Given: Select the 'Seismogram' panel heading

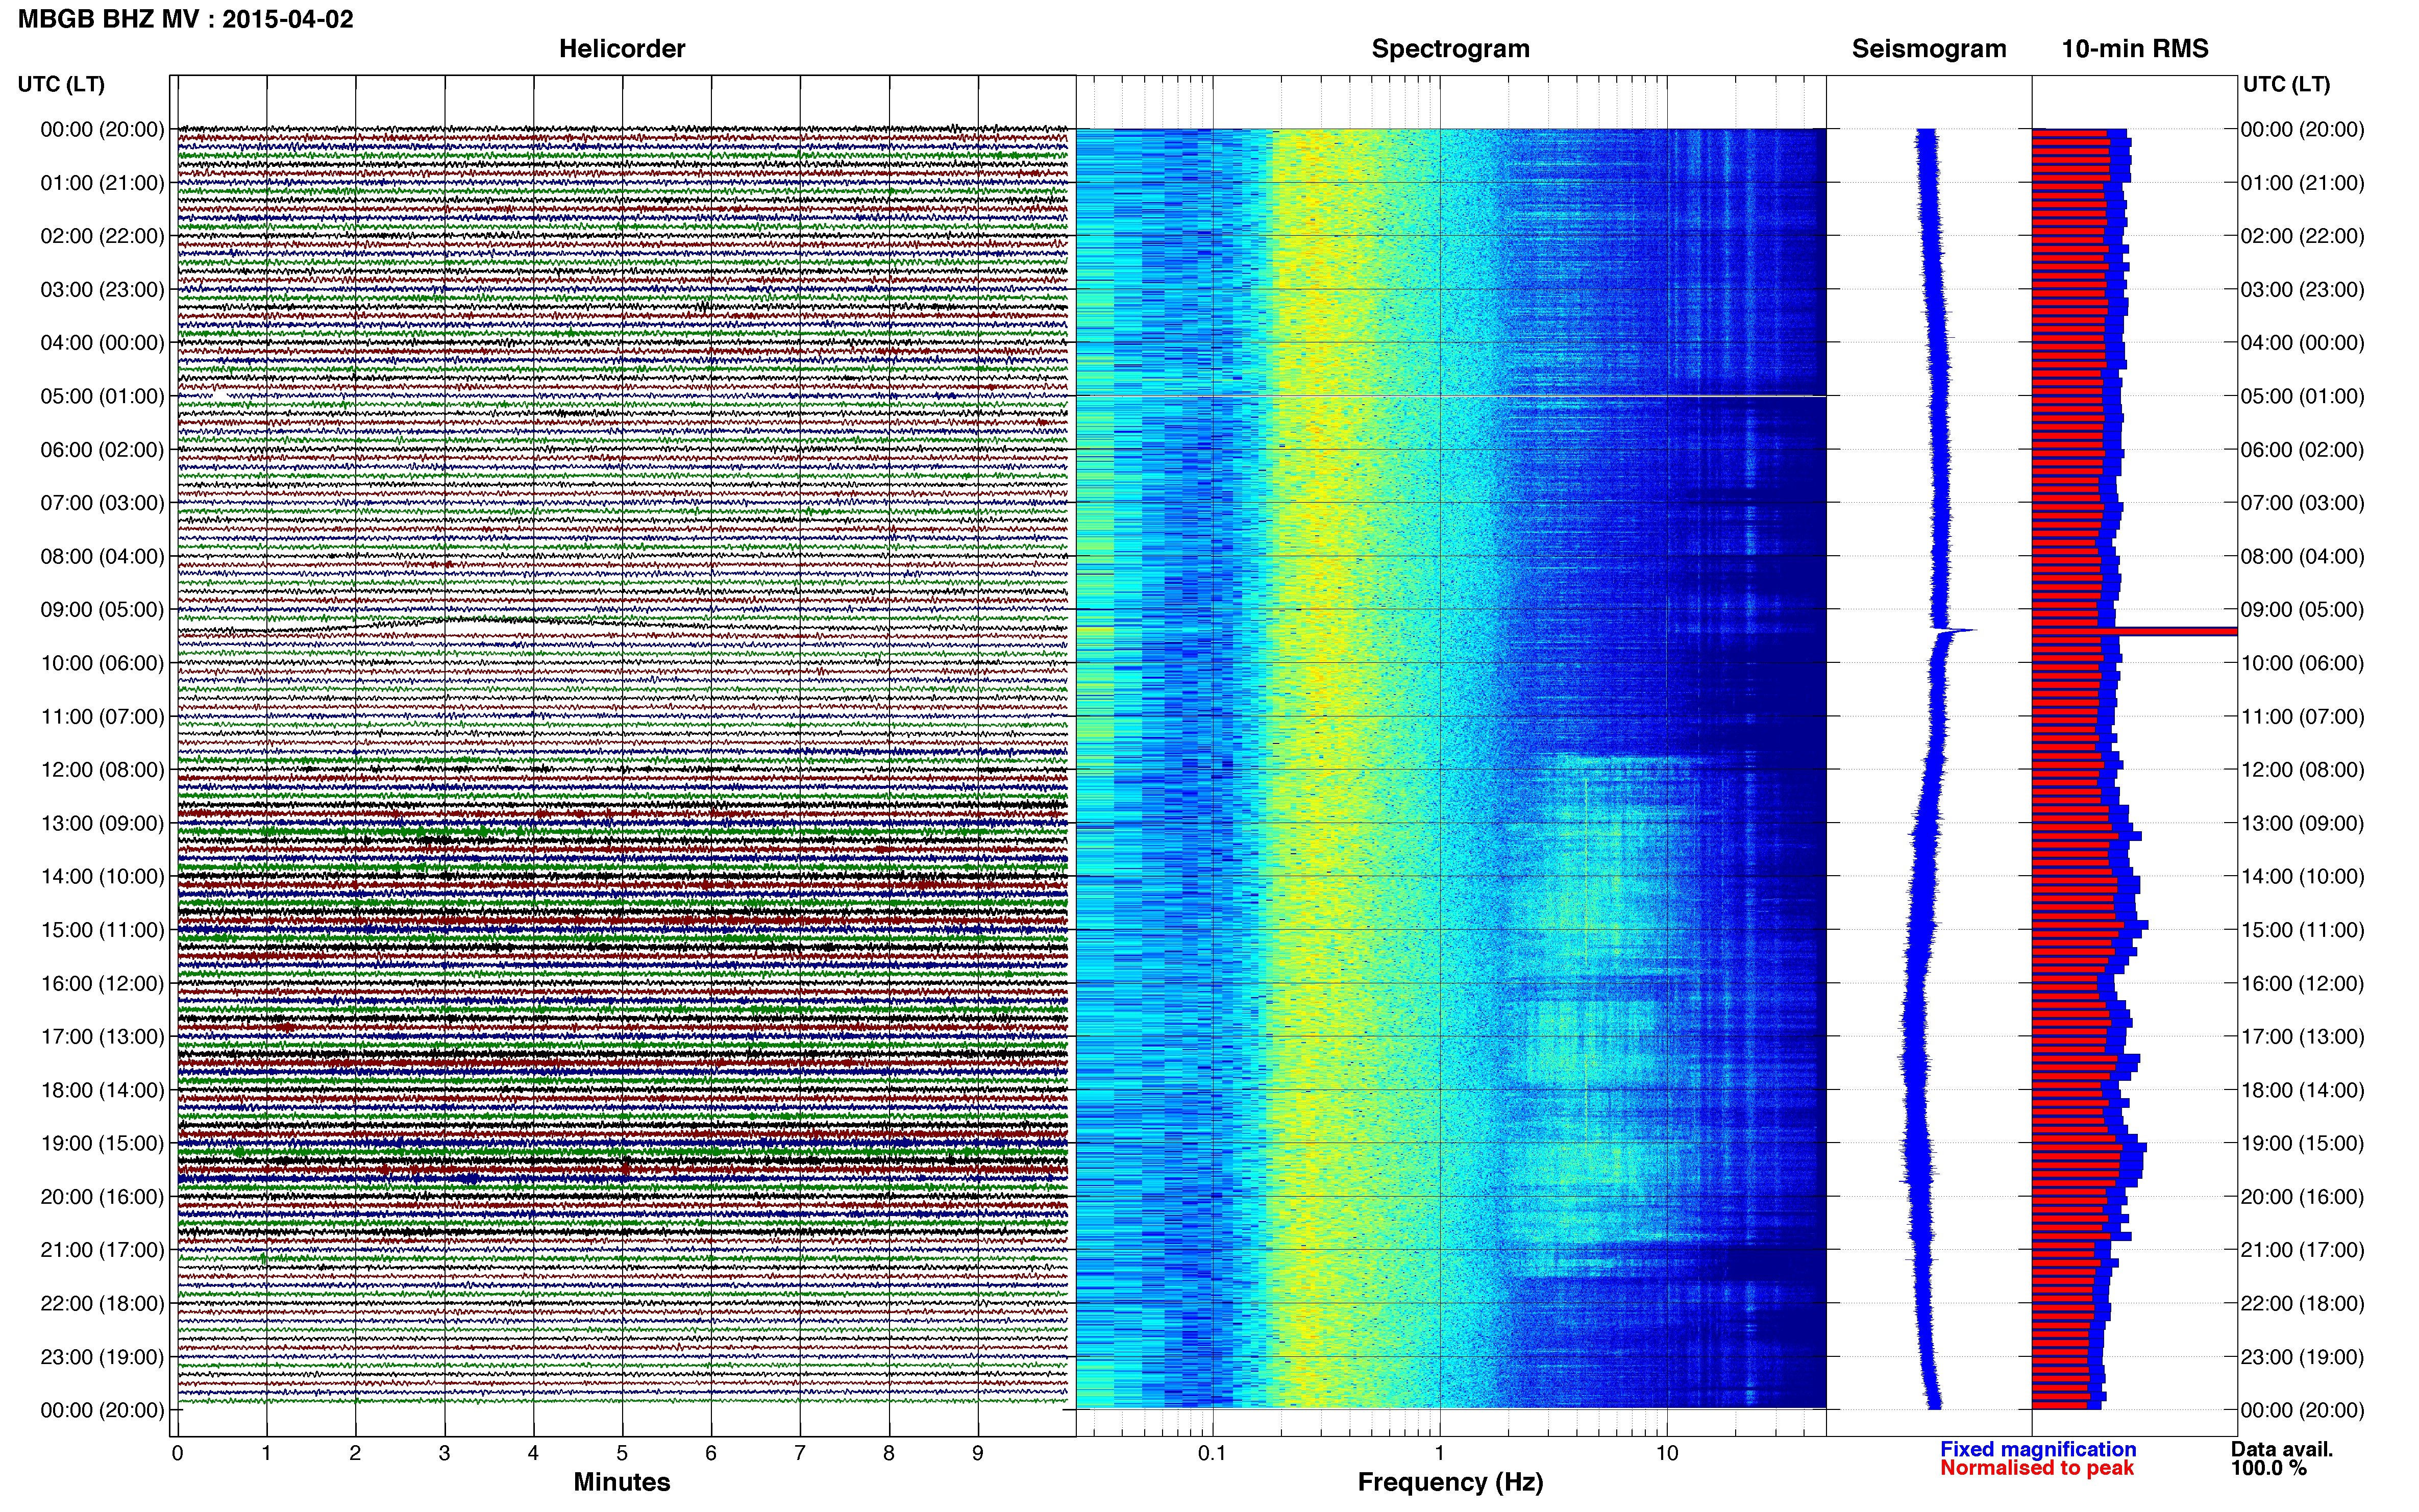Looking at the screenshot, I should (1929, 49).
